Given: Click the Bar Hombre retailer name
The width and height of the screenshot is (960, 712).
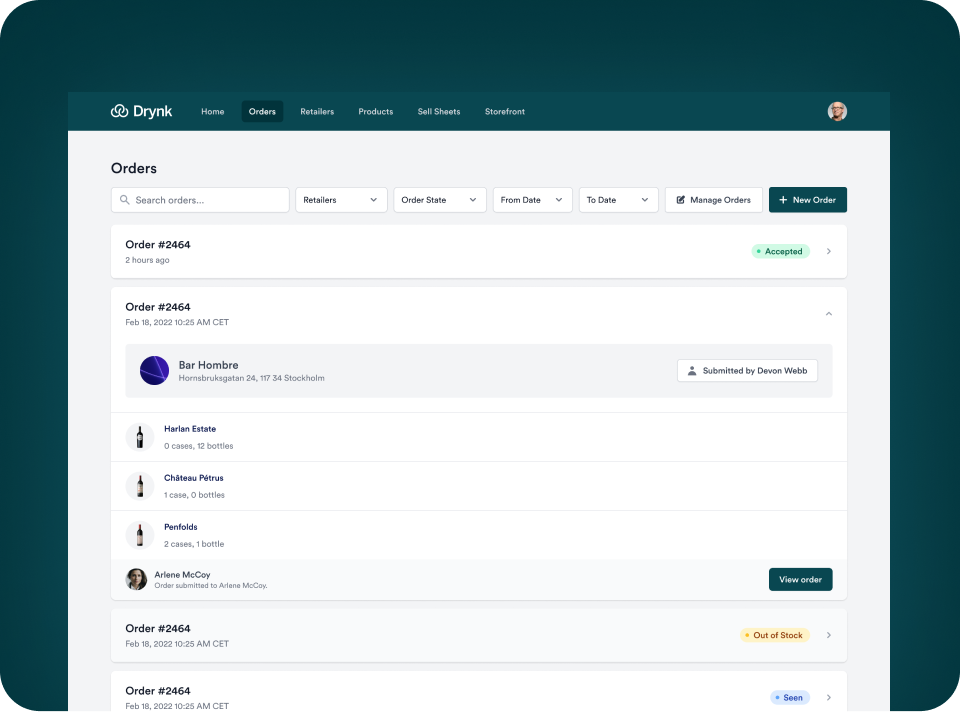Looking at the screenshot, I should point(208,365).
